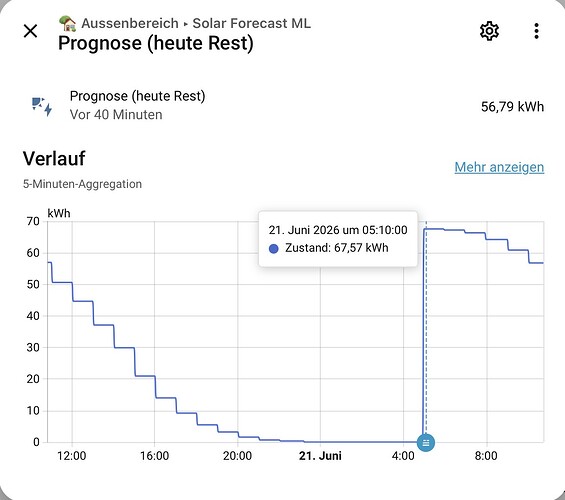Viewport: 565px width, 500px height.
Task: Click the Verlauf section heading
Action: (54, 159)
